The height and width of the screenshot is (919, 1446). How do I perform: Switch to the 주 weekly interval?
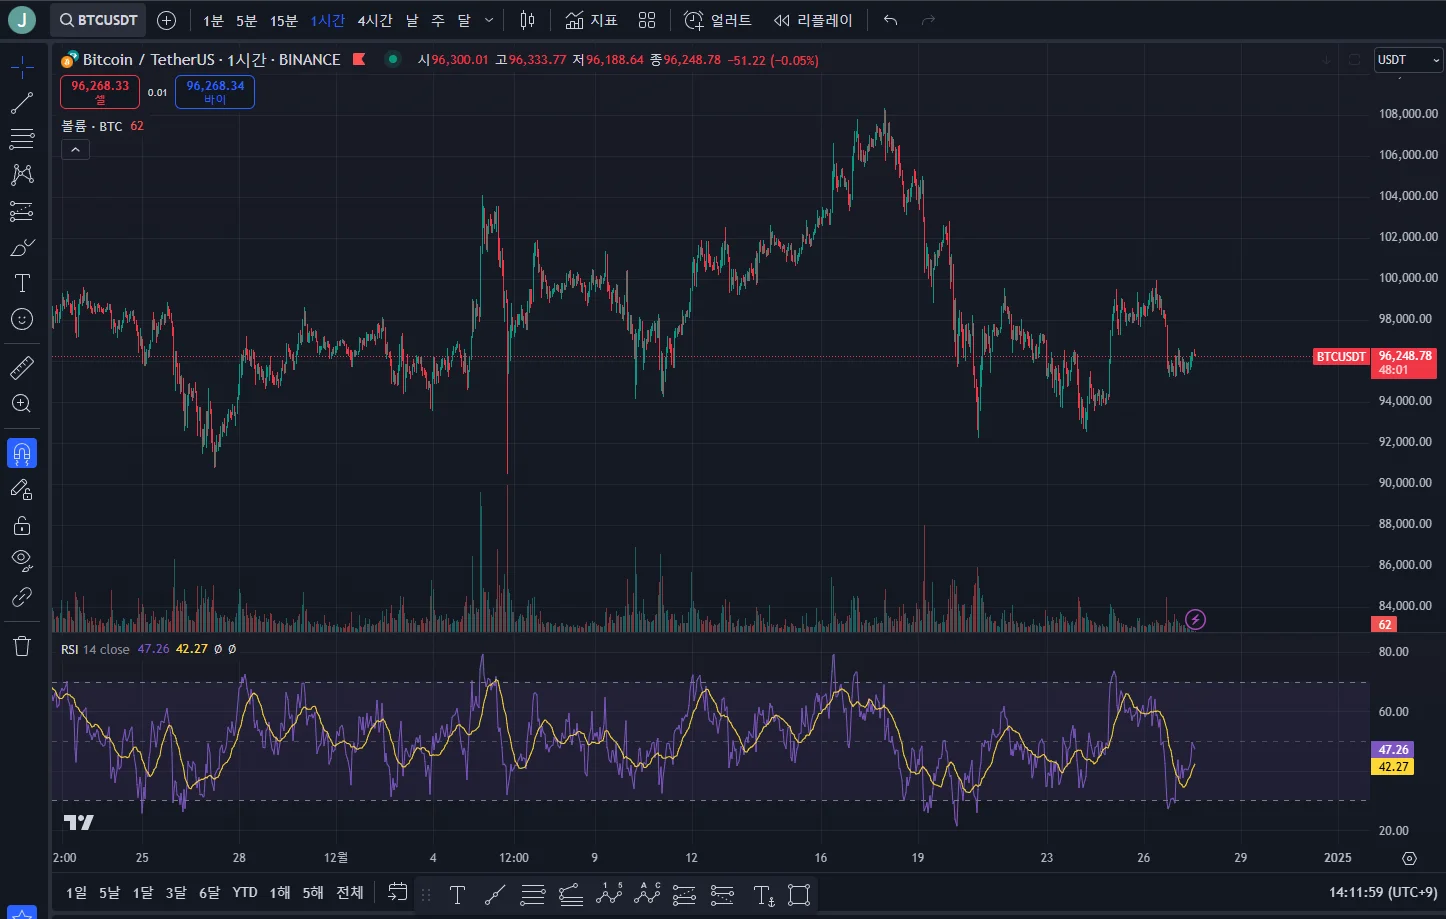pyautogui.click(x=438, y=20)
